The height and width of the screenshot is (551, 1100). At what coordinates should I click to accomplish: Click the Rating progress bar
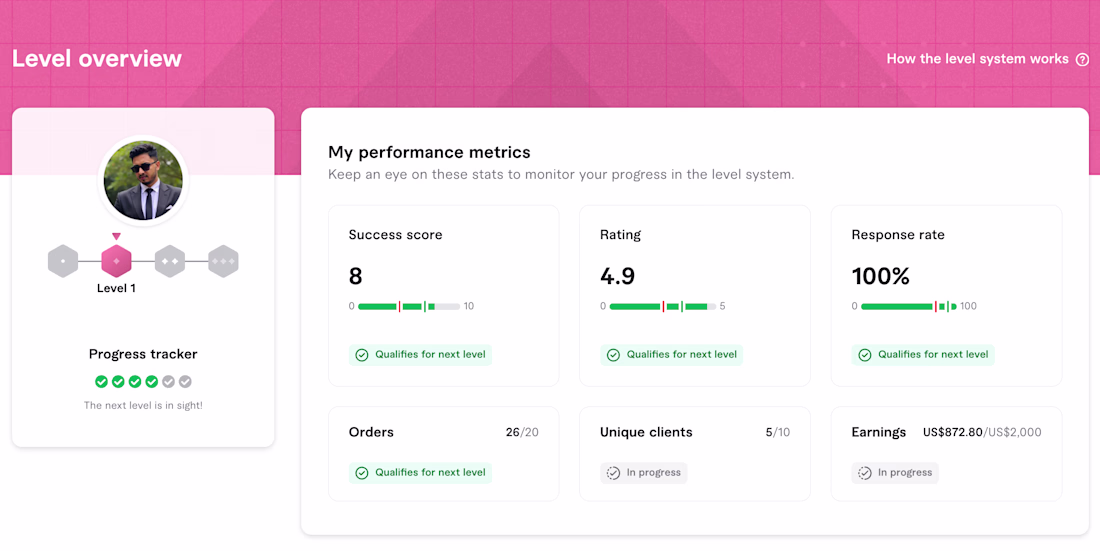662,307
